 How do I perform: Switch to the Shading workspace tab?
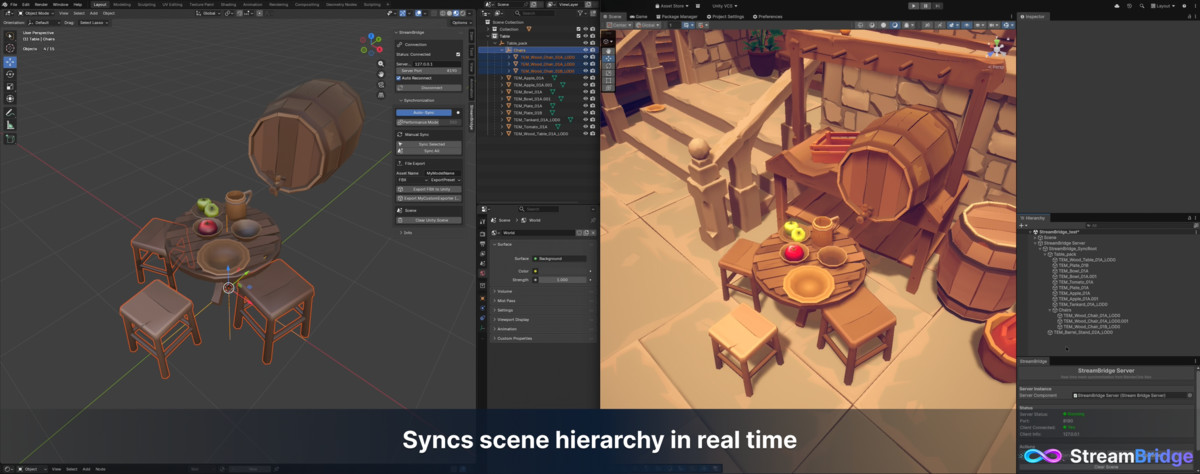coord(228,4)
